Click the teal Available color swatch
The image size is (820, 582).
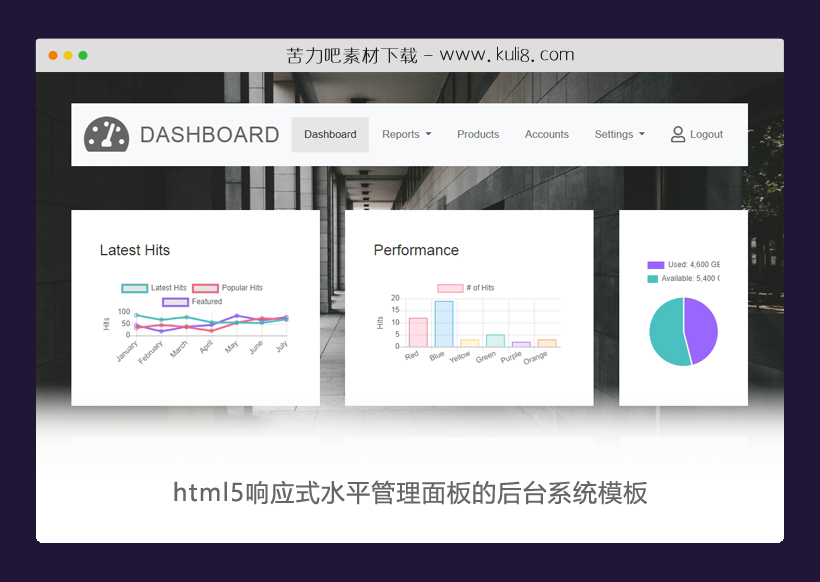[653, 278]
